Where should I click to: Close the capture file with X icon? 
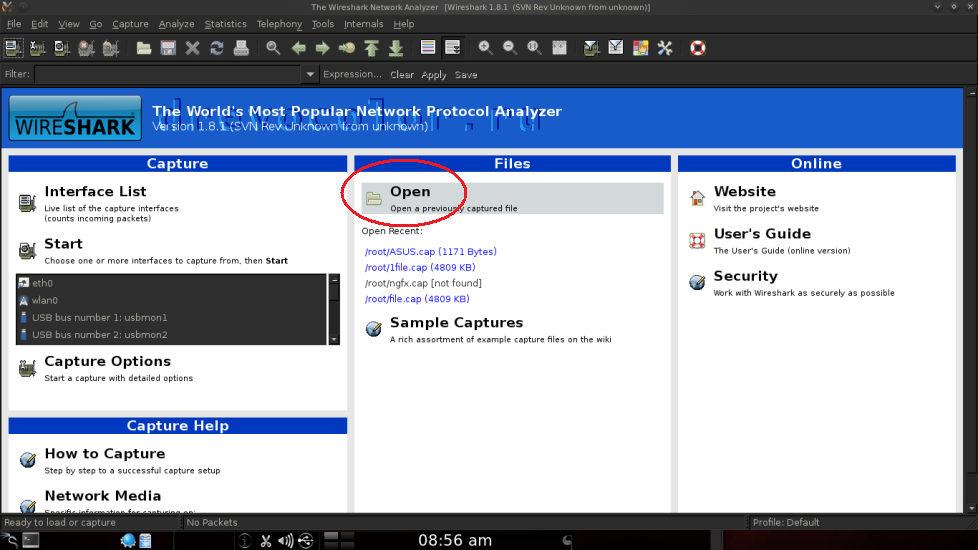[x=192, y=48]
